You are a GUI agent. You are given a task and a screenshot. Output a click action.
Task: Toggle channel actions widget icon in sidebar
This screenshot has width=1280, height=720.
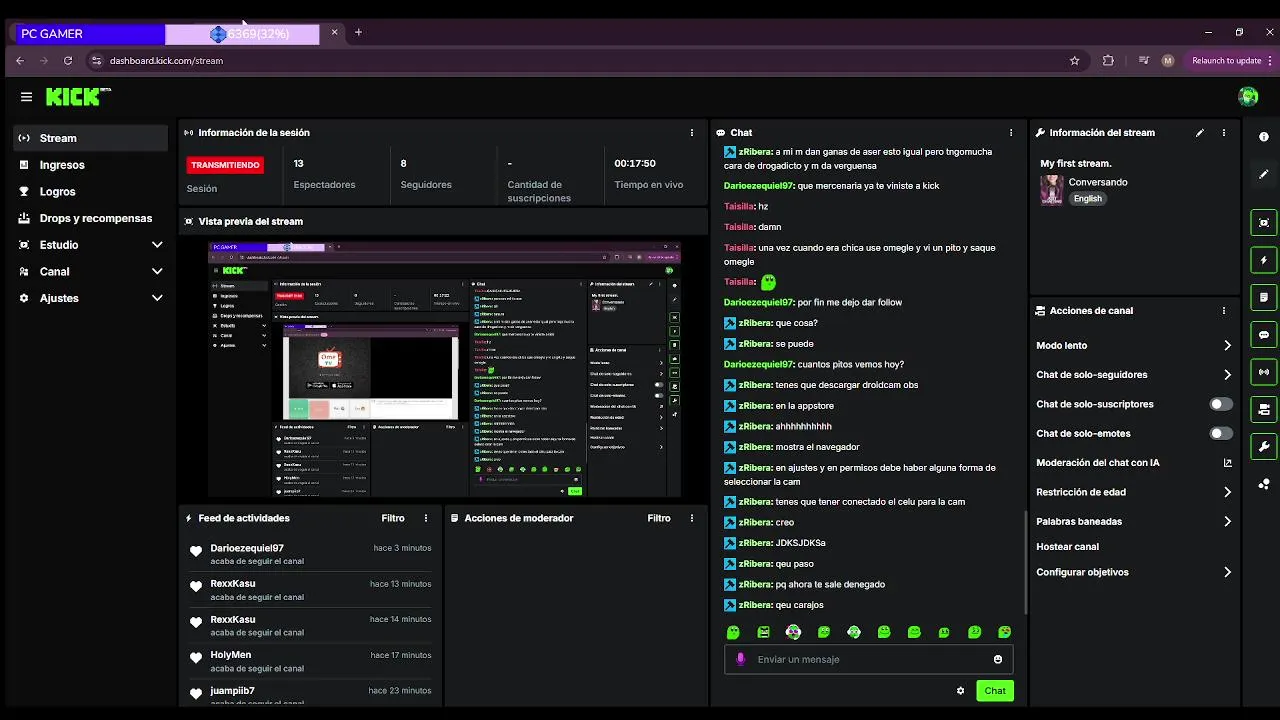1264,409
